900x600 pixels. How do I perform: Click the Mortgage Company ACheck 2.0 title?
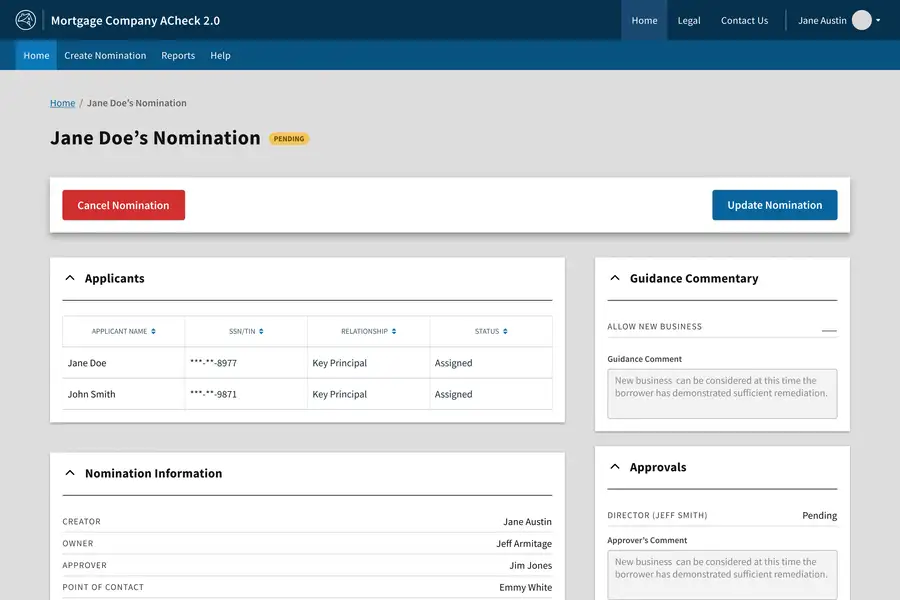[x=135, y=21]
